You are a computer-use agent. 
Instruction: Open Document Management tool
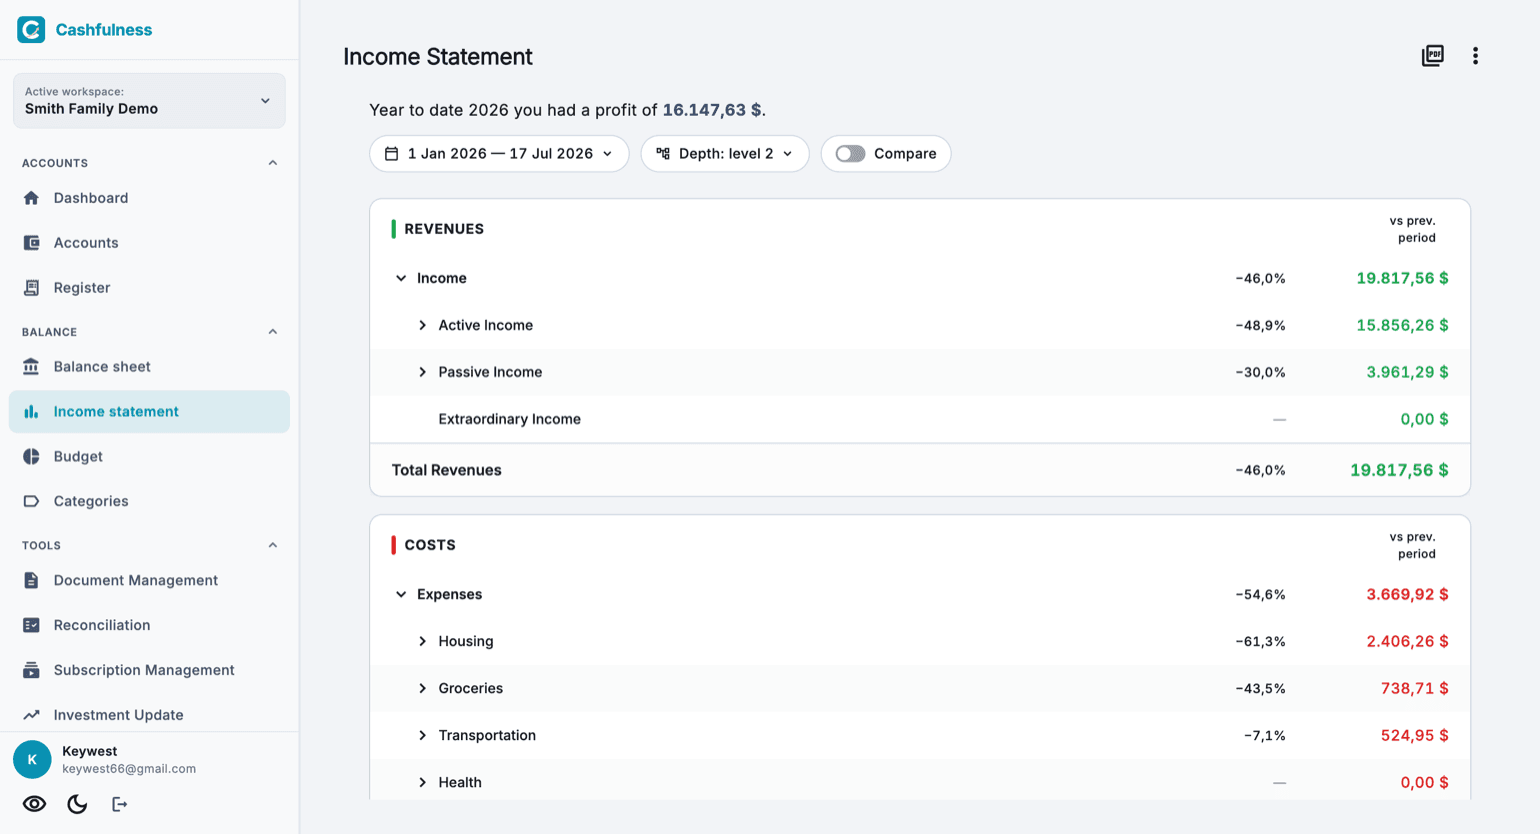pyautogui.click(x=149, y=581)
